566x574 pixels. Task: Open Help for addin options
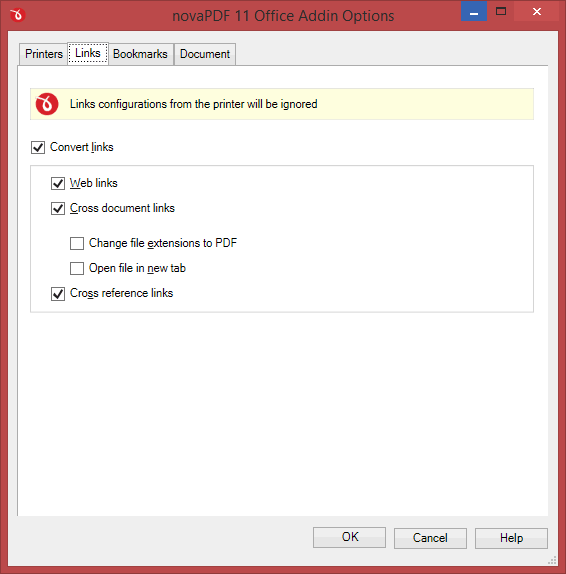511,538
